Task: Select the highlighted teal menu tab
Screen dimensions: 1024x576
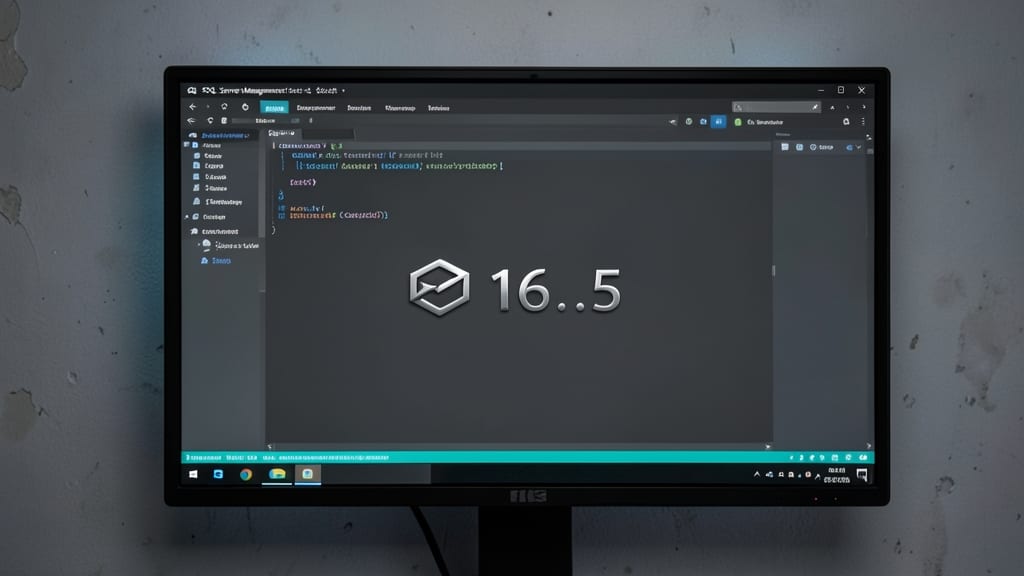Action: pyautogui.click(x=274, y=108)
